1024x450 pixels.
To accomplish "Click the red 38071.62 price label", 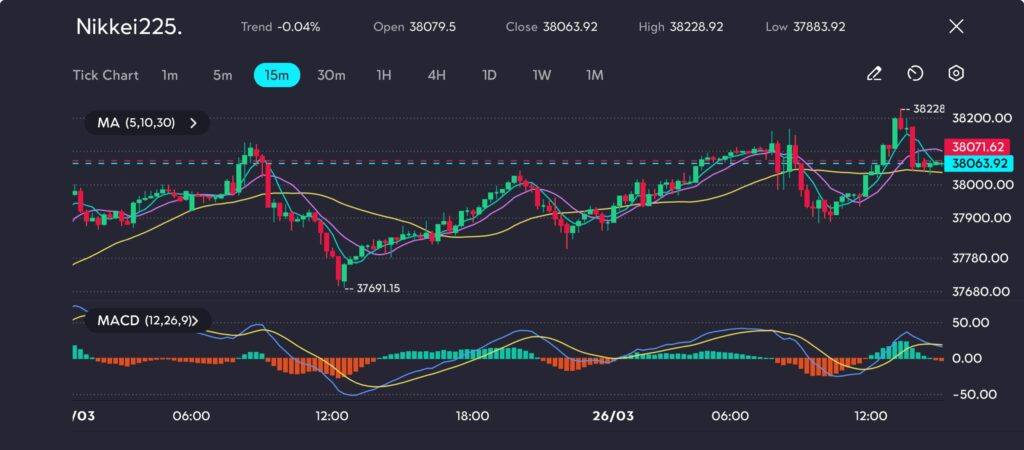I will click(977, 147).
